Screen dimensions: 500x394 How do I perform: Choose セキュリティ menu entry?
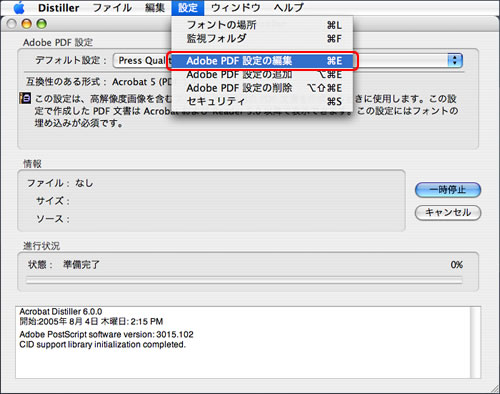click(262, 101)
